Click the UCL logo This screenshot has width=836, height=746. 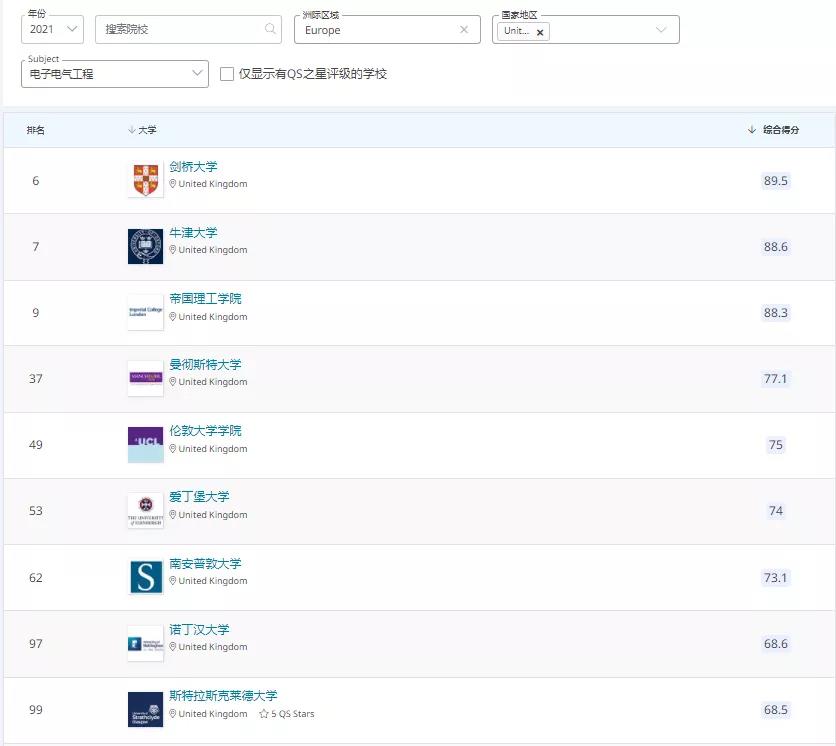[x=146, y=445]
